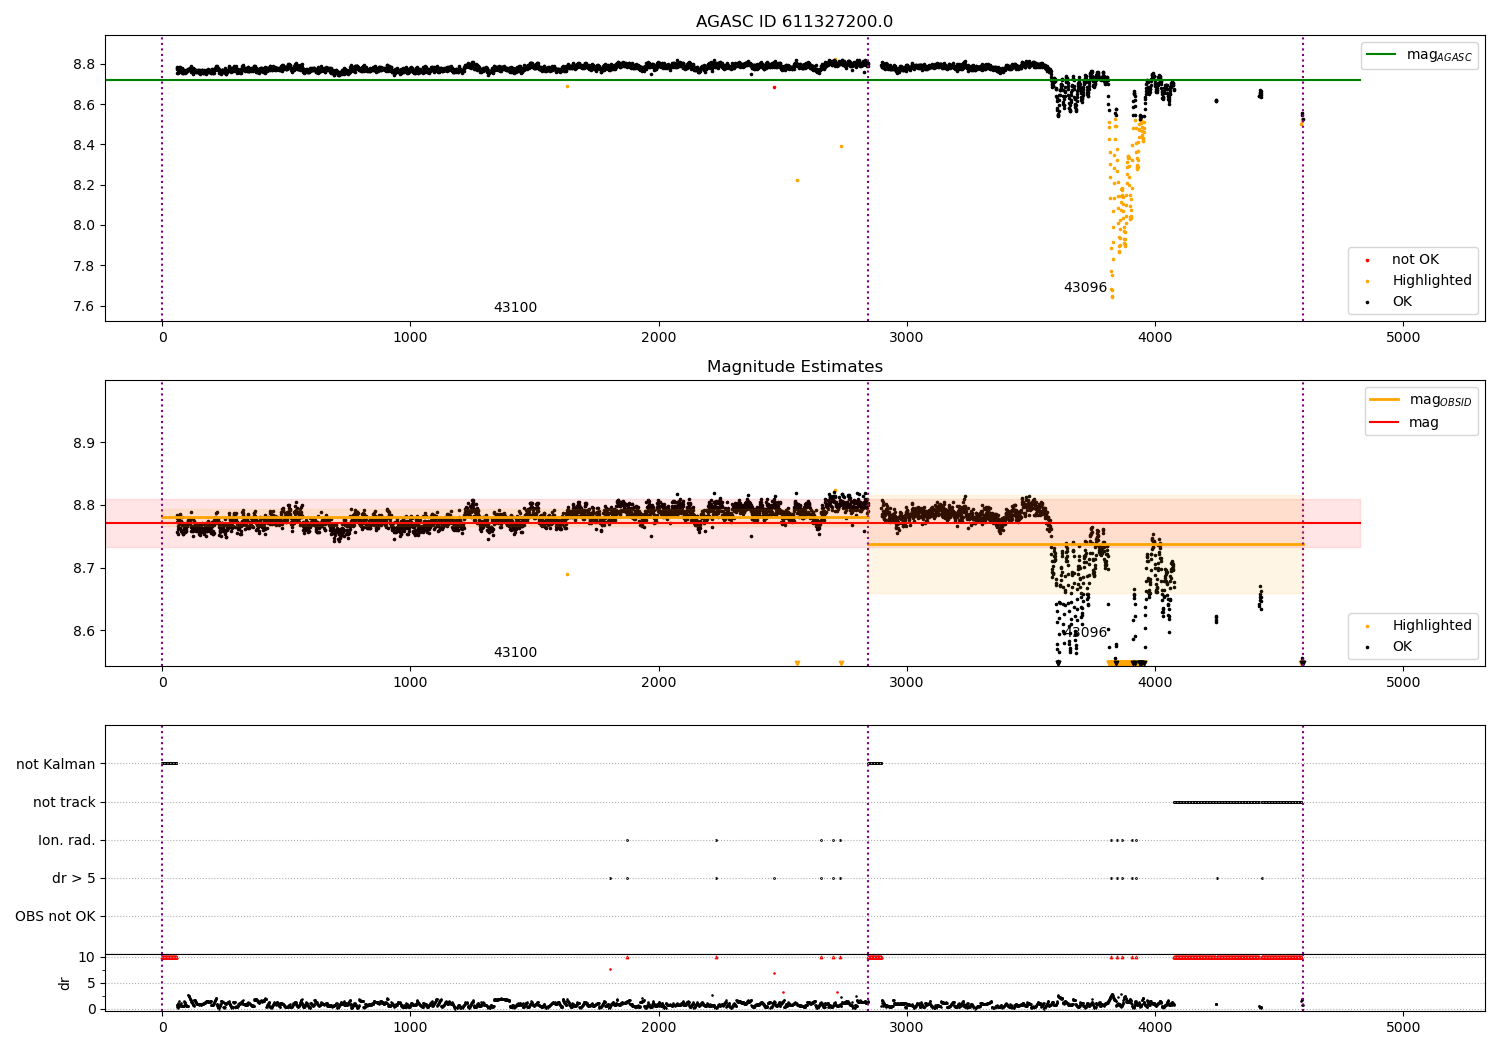The width and height of the screenshot is (1500, 1050).
Task: Click the '8.2' y-axis tick label
Action: coord(84,185)
